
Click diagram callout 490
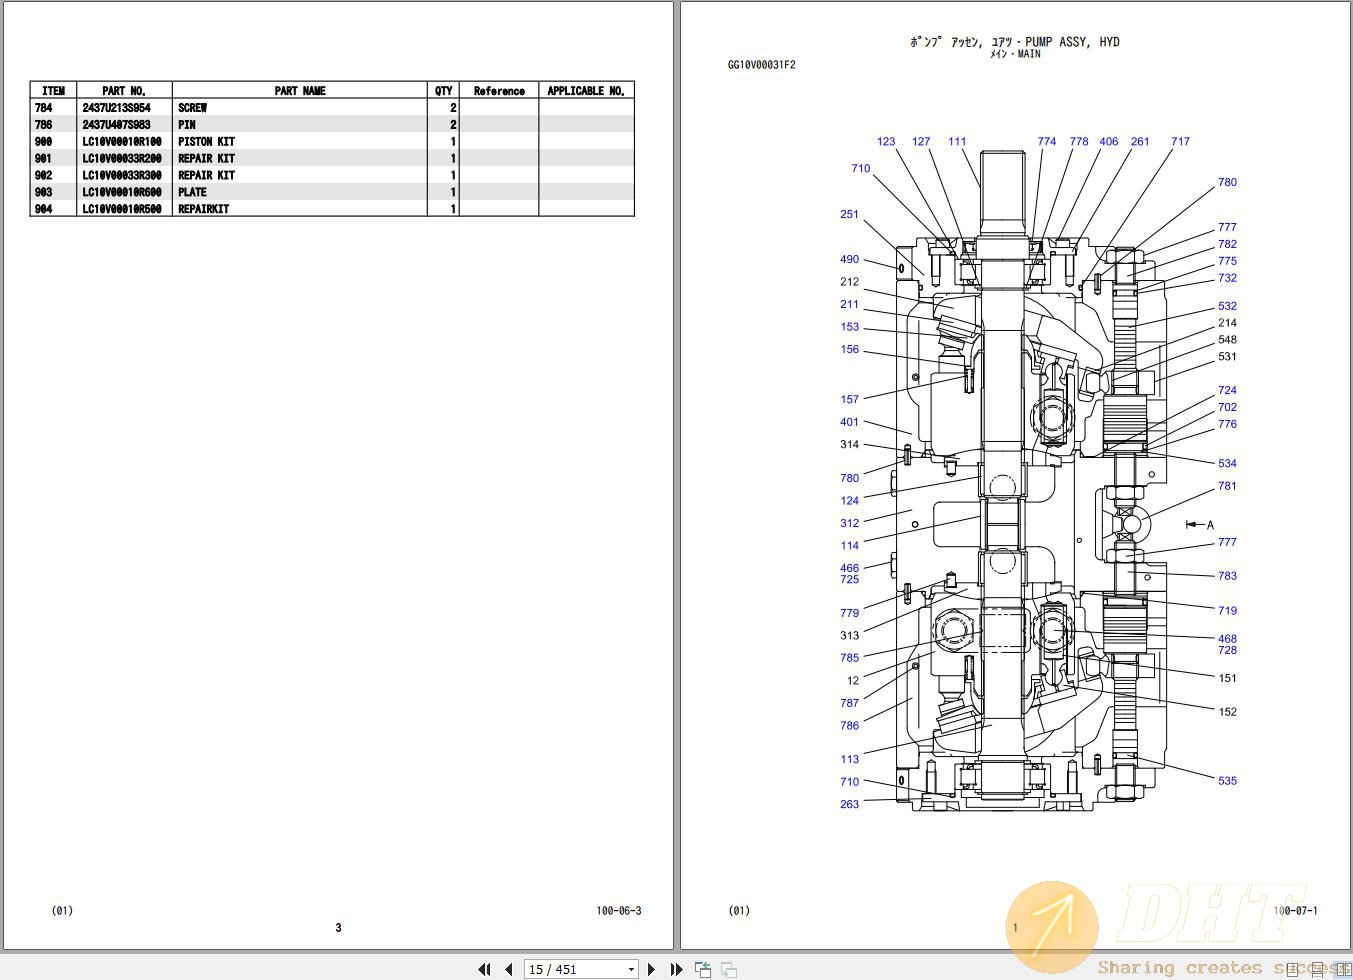point(849,260)
